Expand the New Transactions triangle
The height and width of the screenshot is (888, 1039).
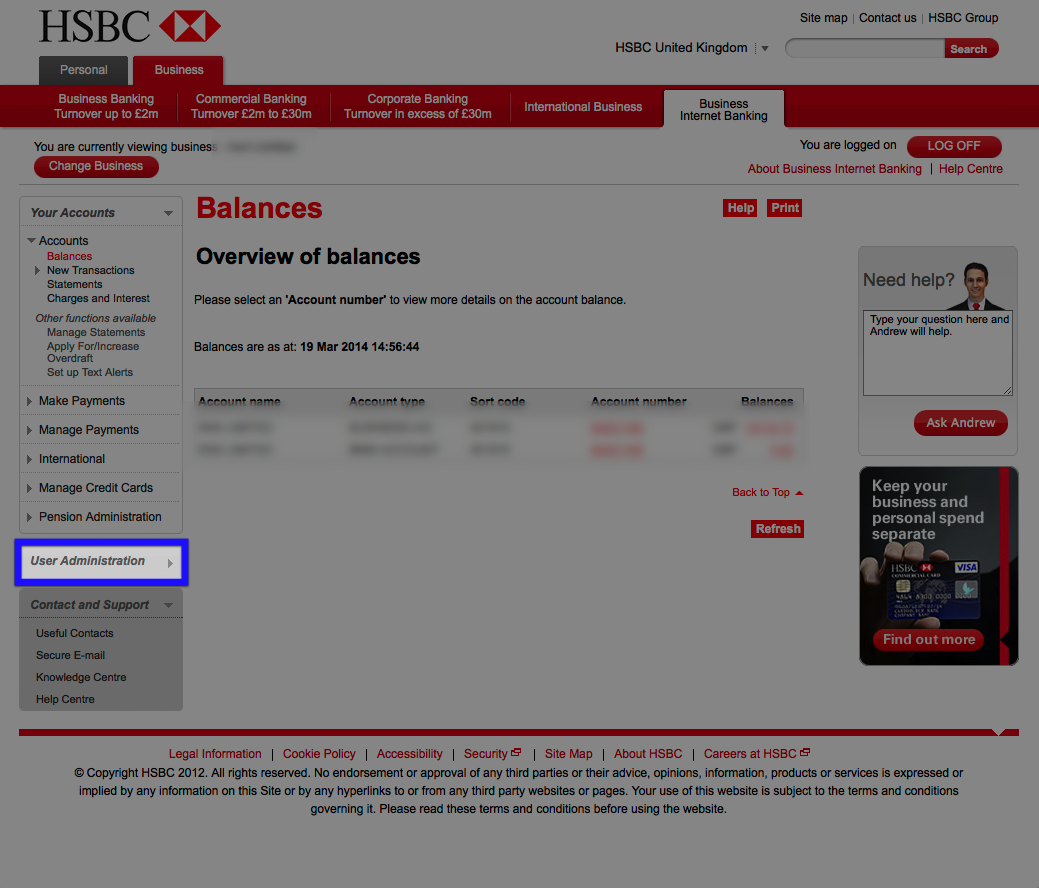click(x=38, y=270)
